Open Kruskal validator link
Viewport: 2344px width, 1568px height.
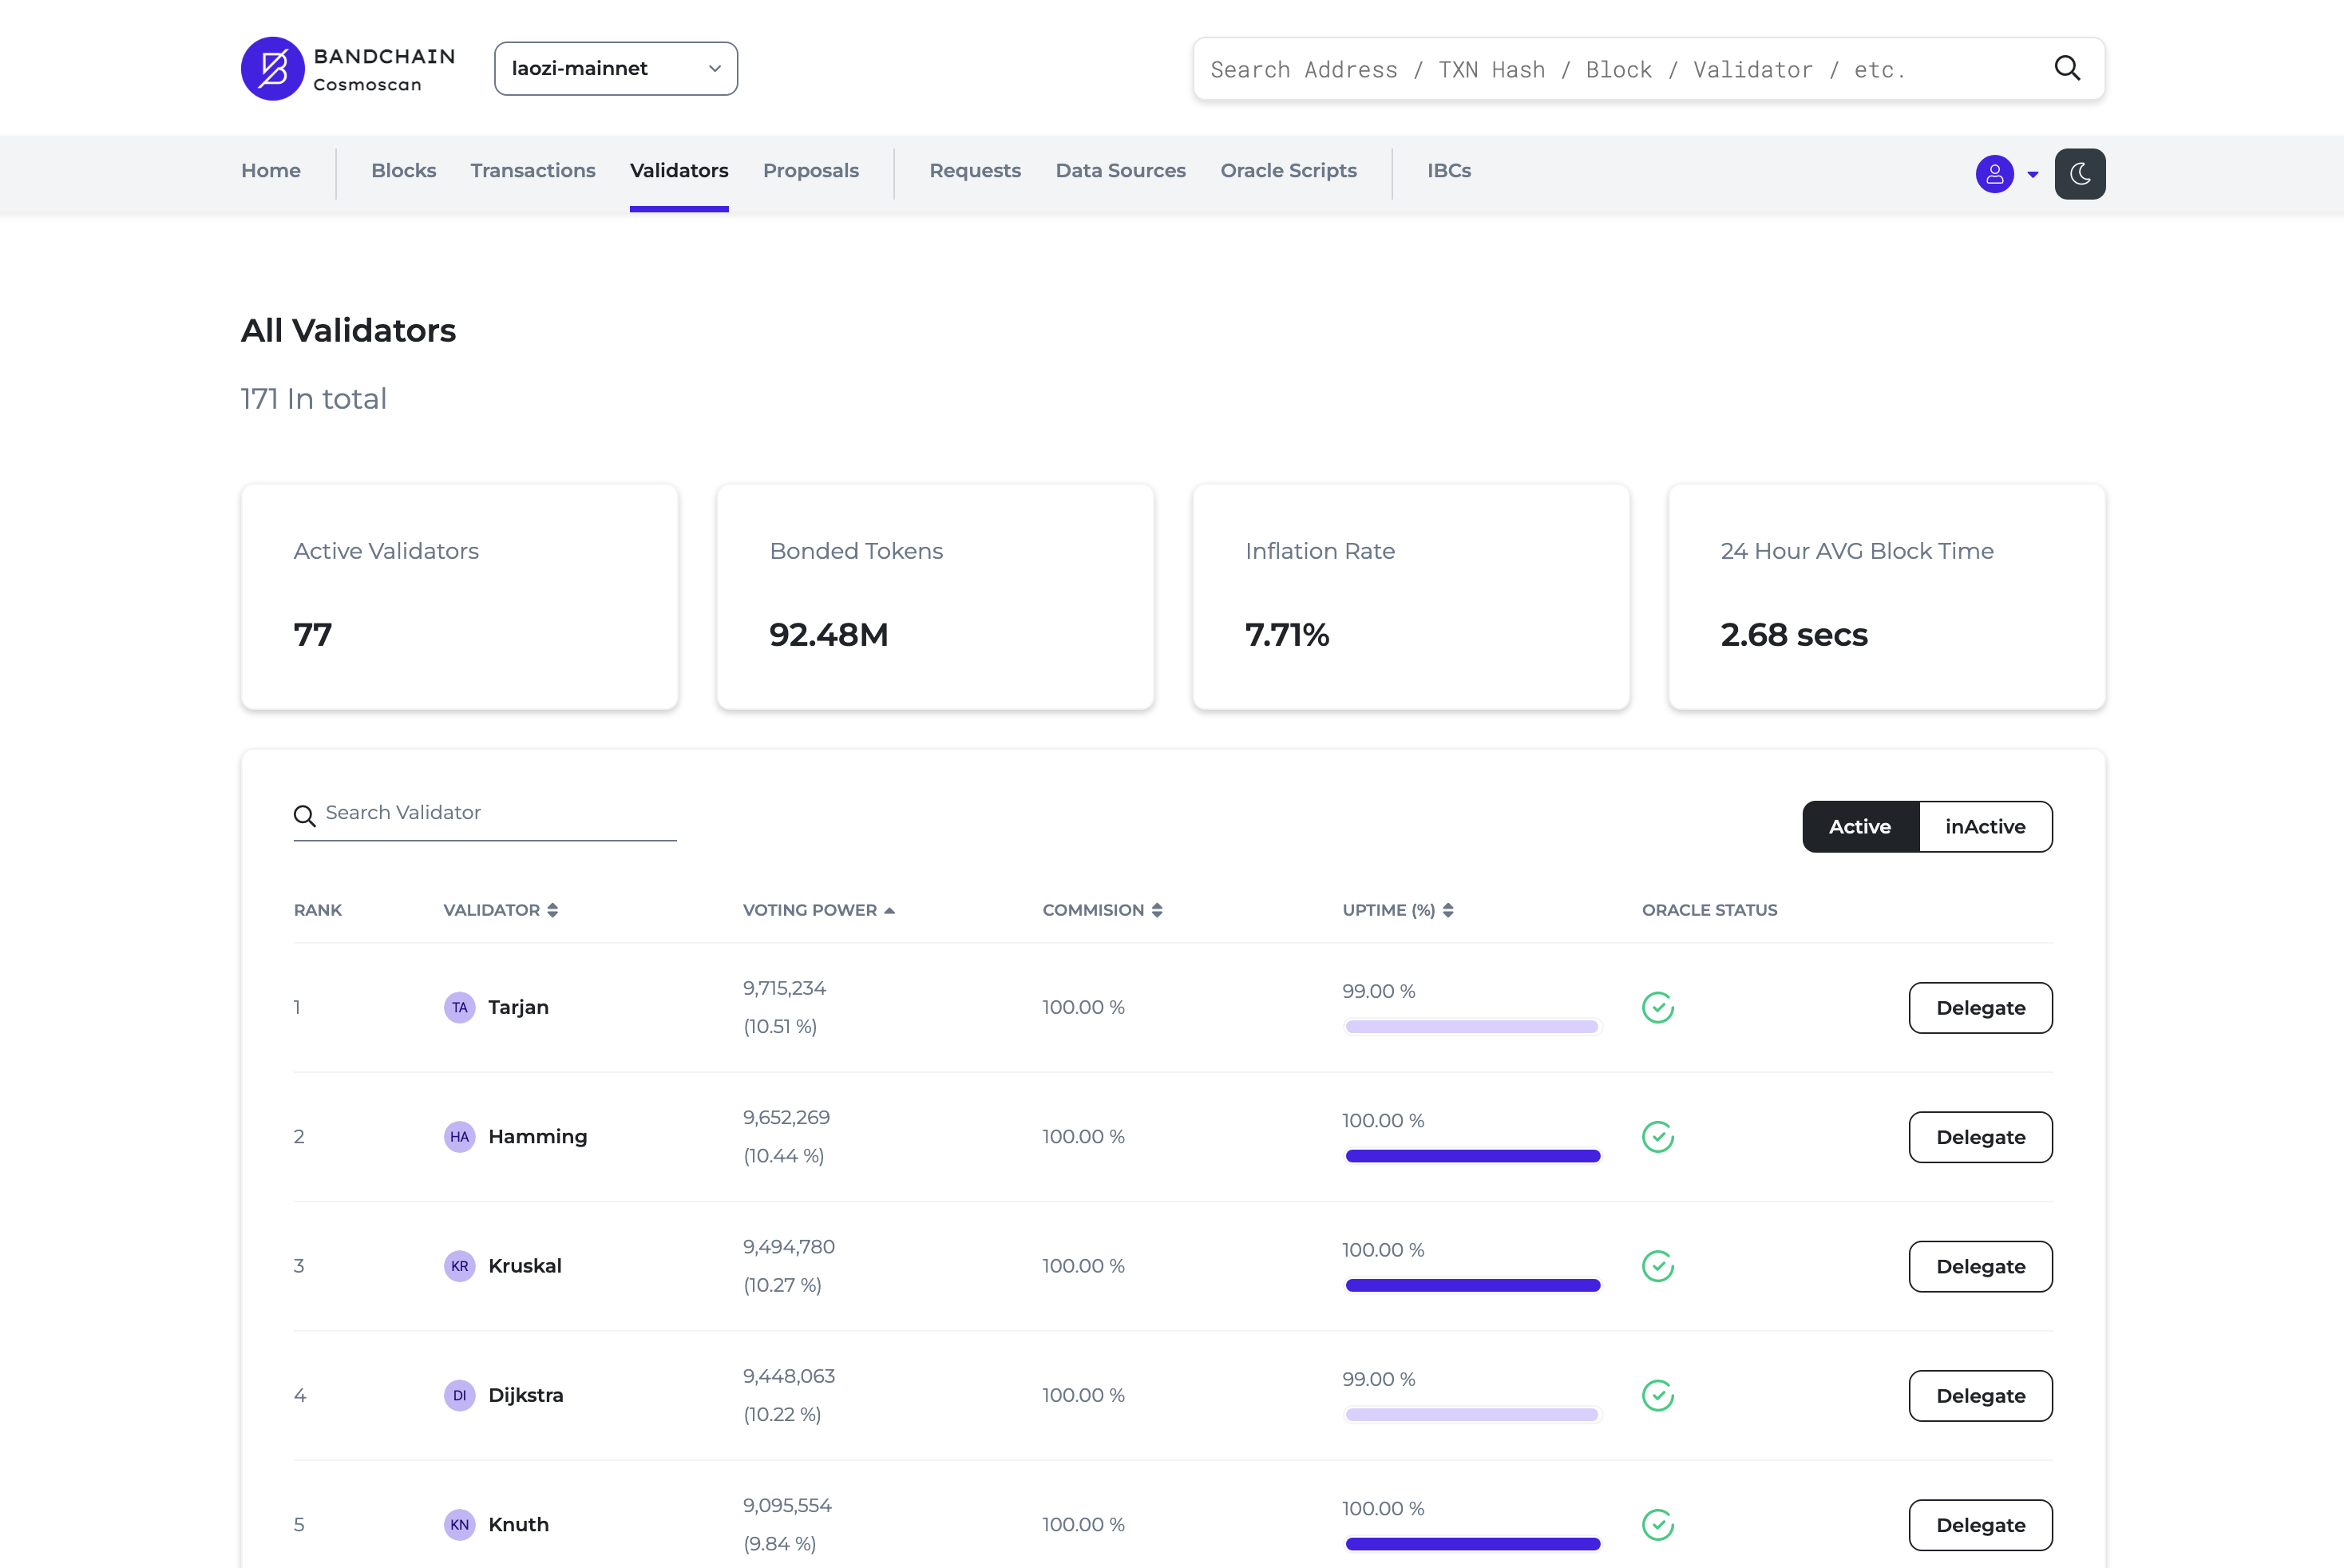coord(524,1266)
